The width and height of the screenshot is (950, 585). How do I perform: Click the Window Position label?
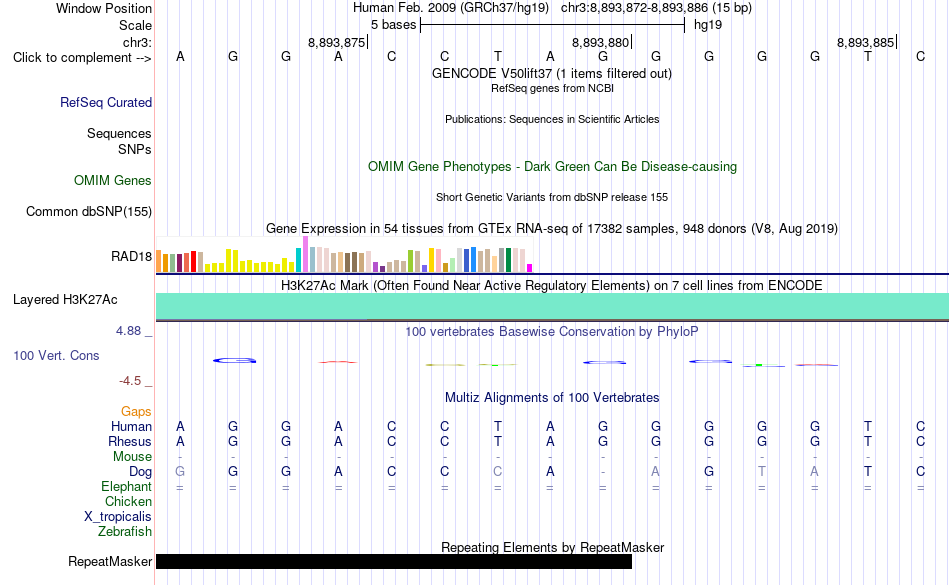coord(104,8)
